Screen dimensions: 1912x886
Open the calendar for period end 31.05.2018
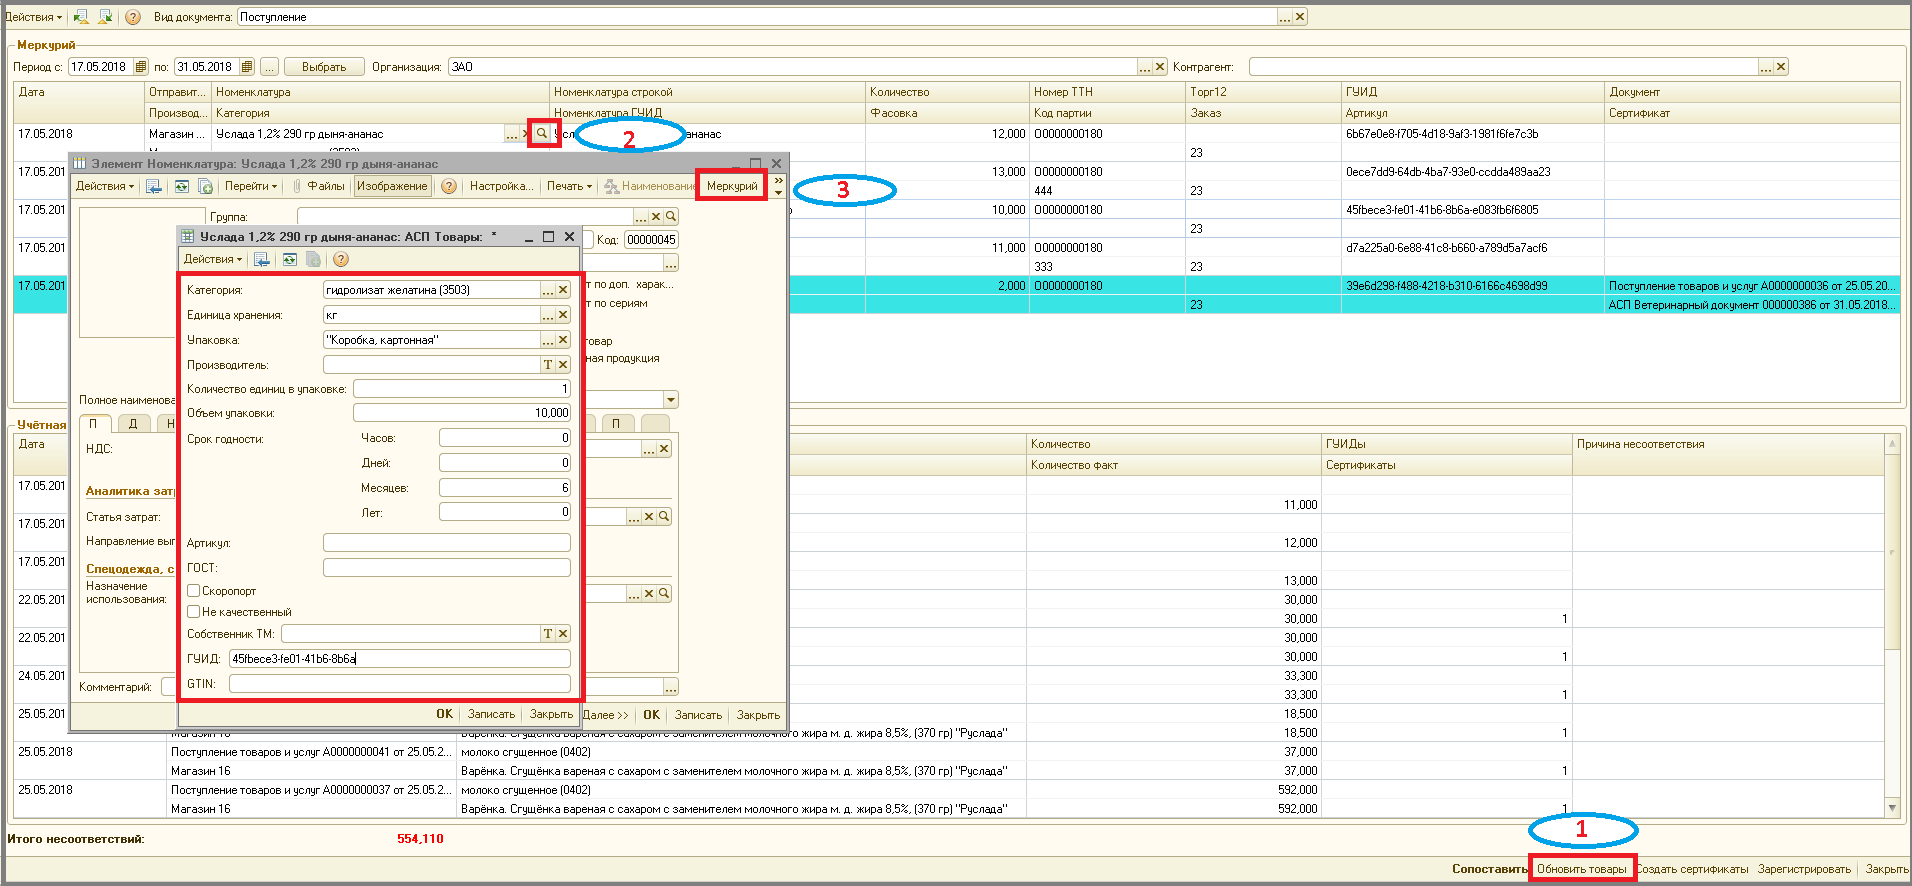click(x=247, y=67)
